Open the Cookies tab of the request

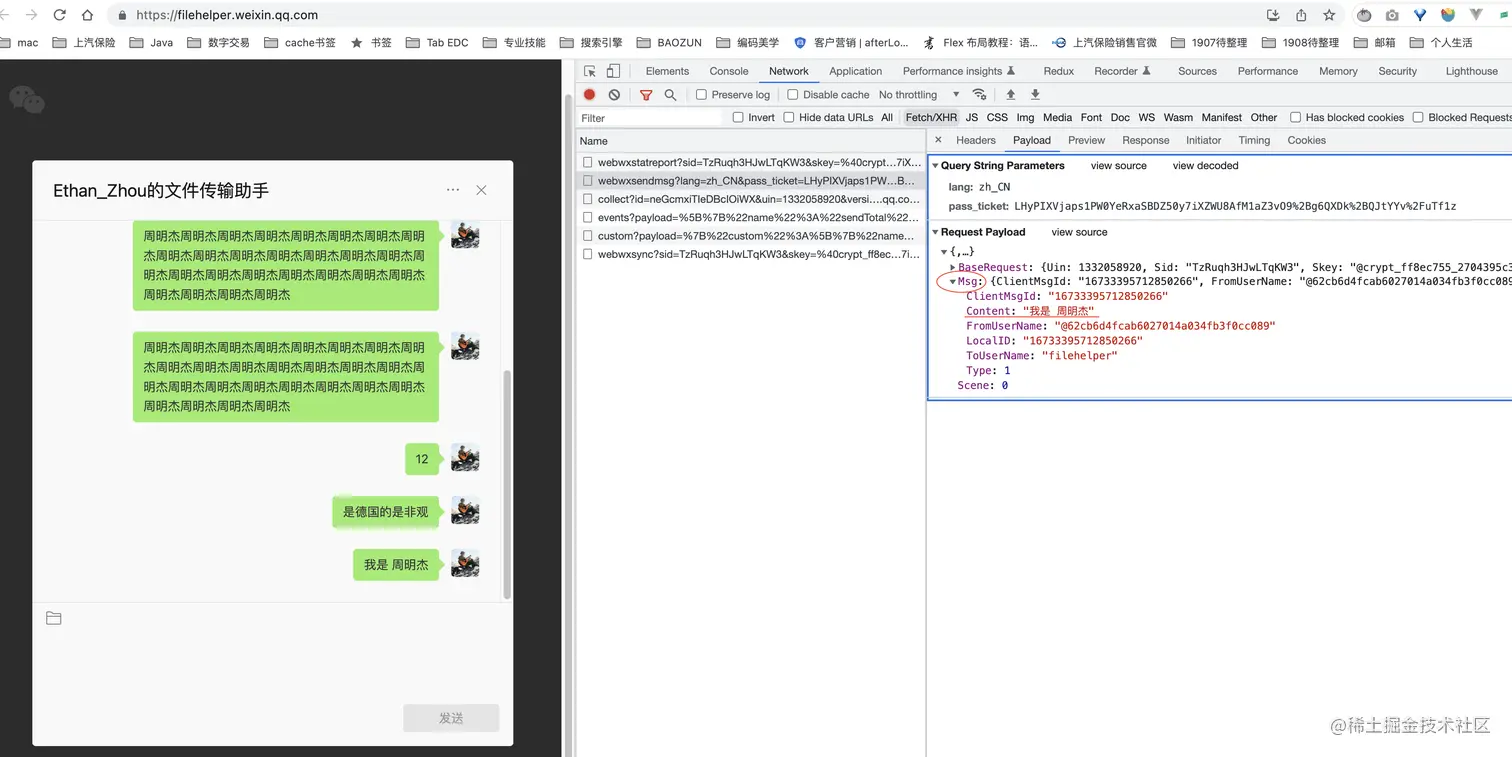1306,140
